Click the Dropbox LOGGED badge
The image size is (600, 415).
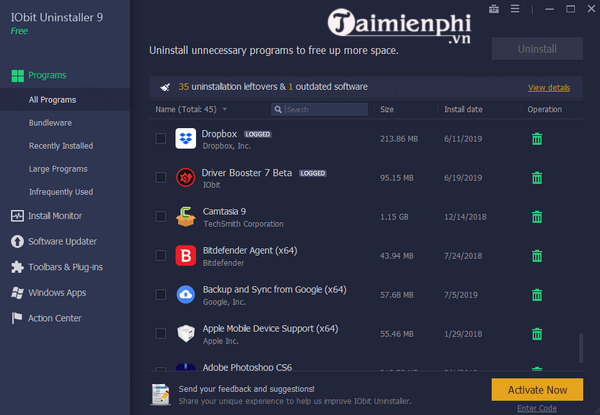coord(258,134)
